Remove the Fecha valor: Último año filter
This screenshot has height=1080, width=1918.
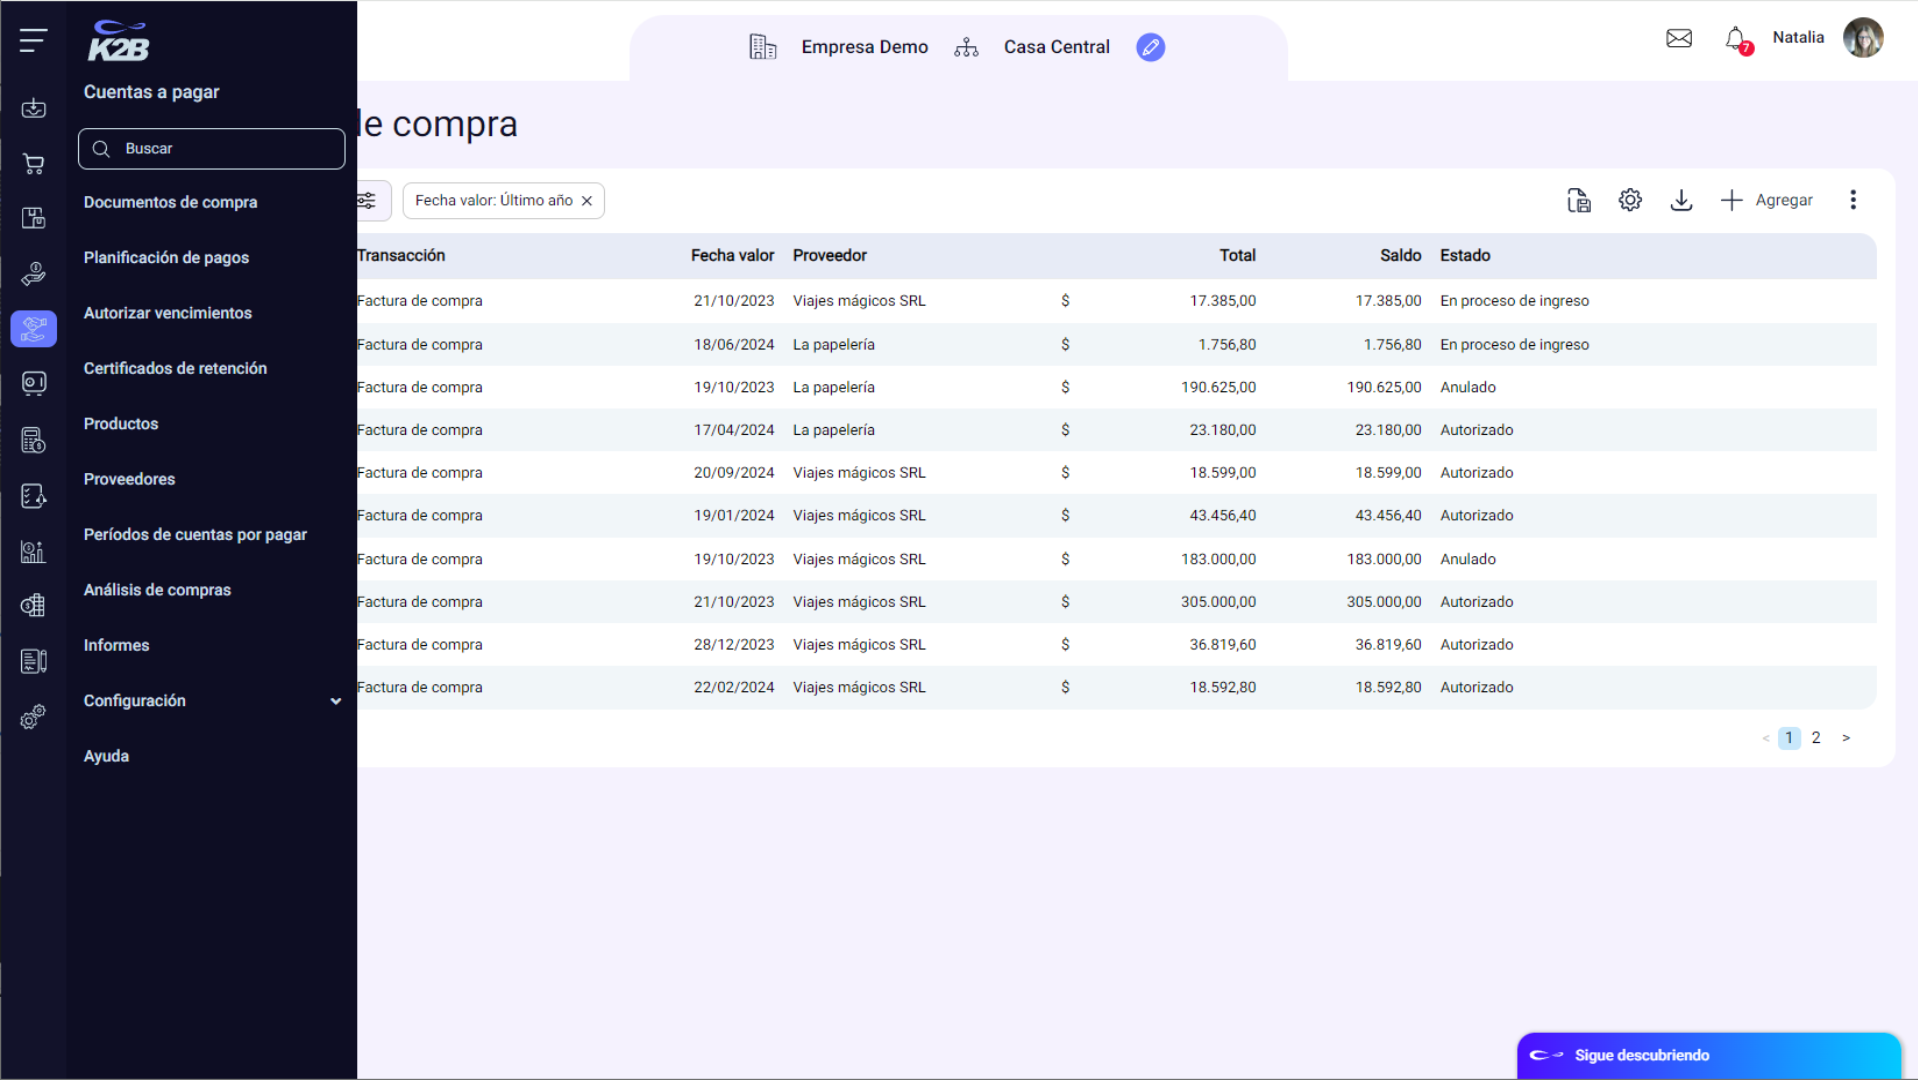tap(587, 201)
